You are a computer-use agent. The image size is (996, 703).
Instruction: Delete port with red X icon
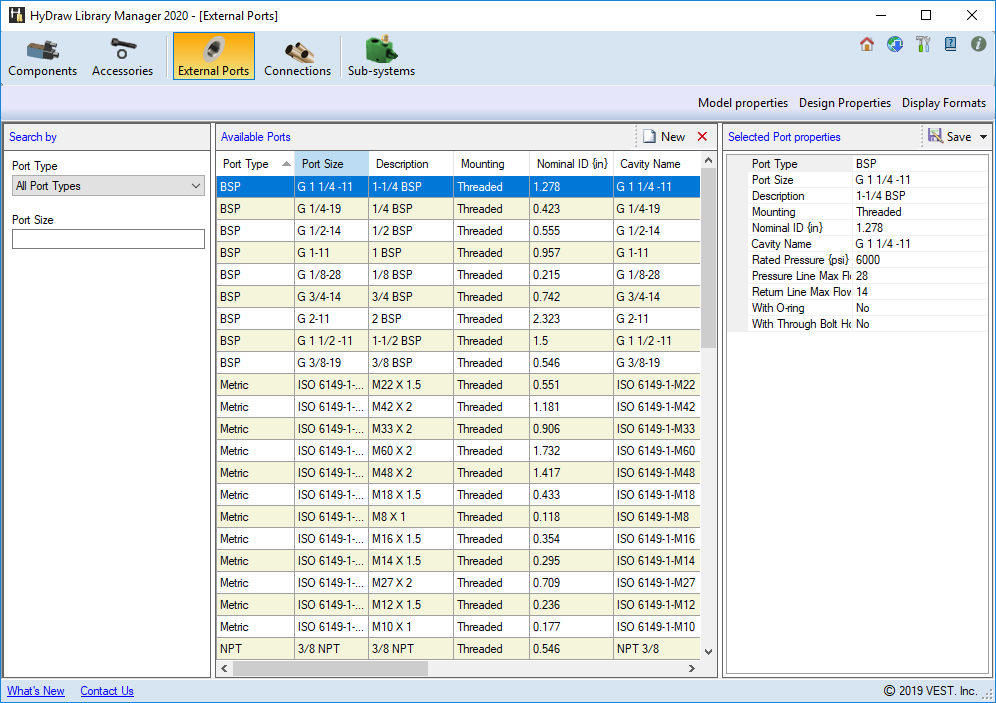tap(703, 137)
